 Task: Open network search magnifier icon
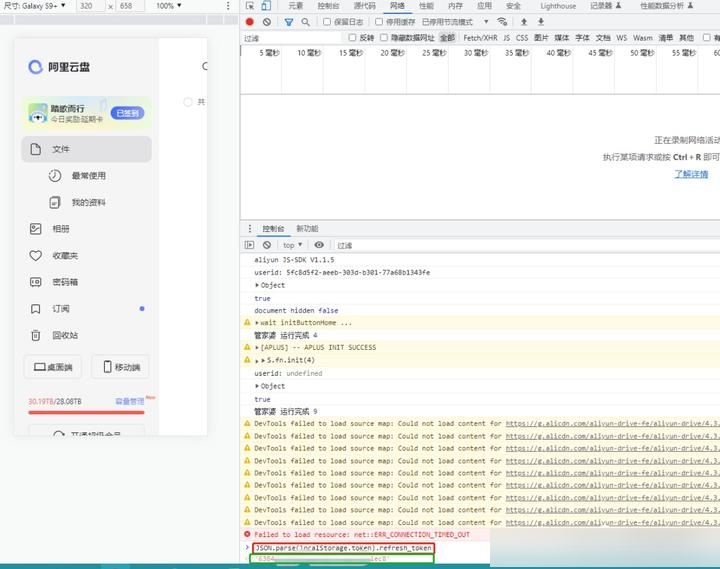pos(305,22)
